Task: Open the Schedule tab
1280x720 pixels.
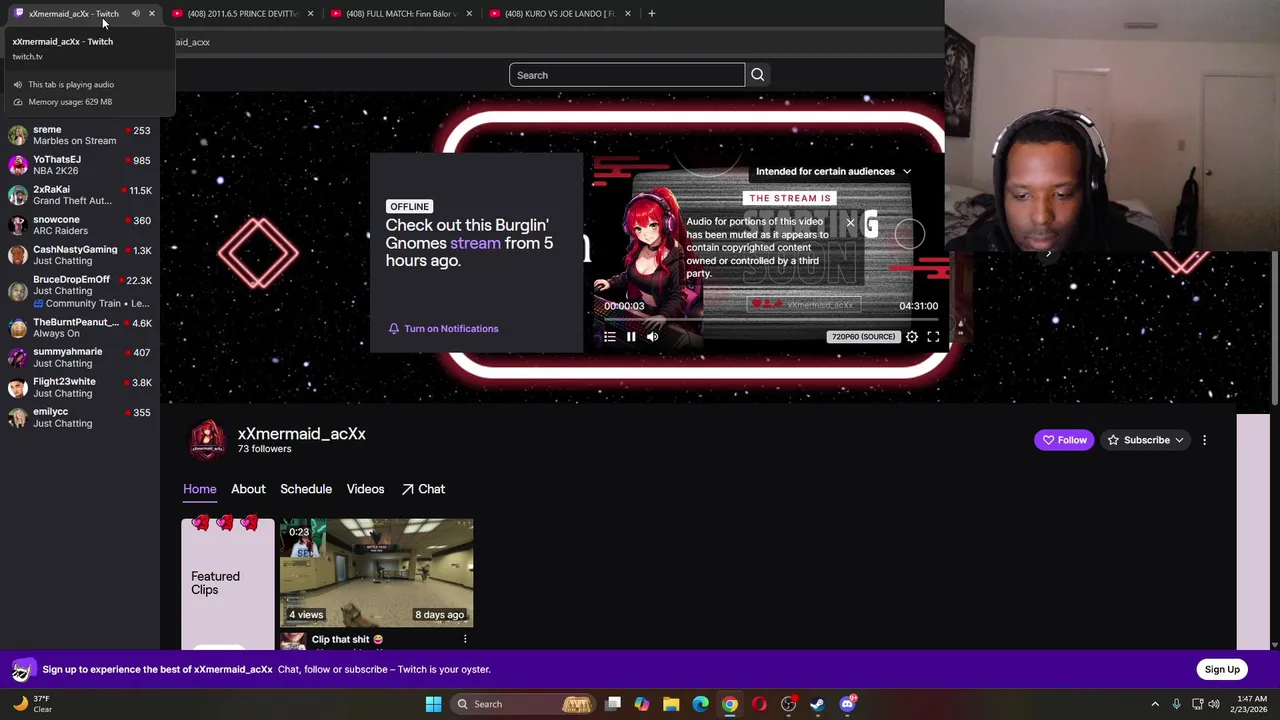Action: [x=306, y=489]
